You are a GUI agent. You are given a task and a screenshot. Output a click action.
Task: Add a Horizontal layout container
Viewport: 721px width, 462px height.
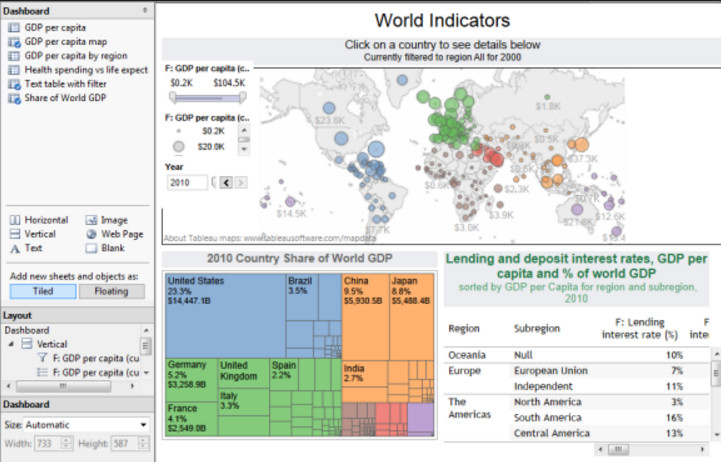tap(39, 220)
